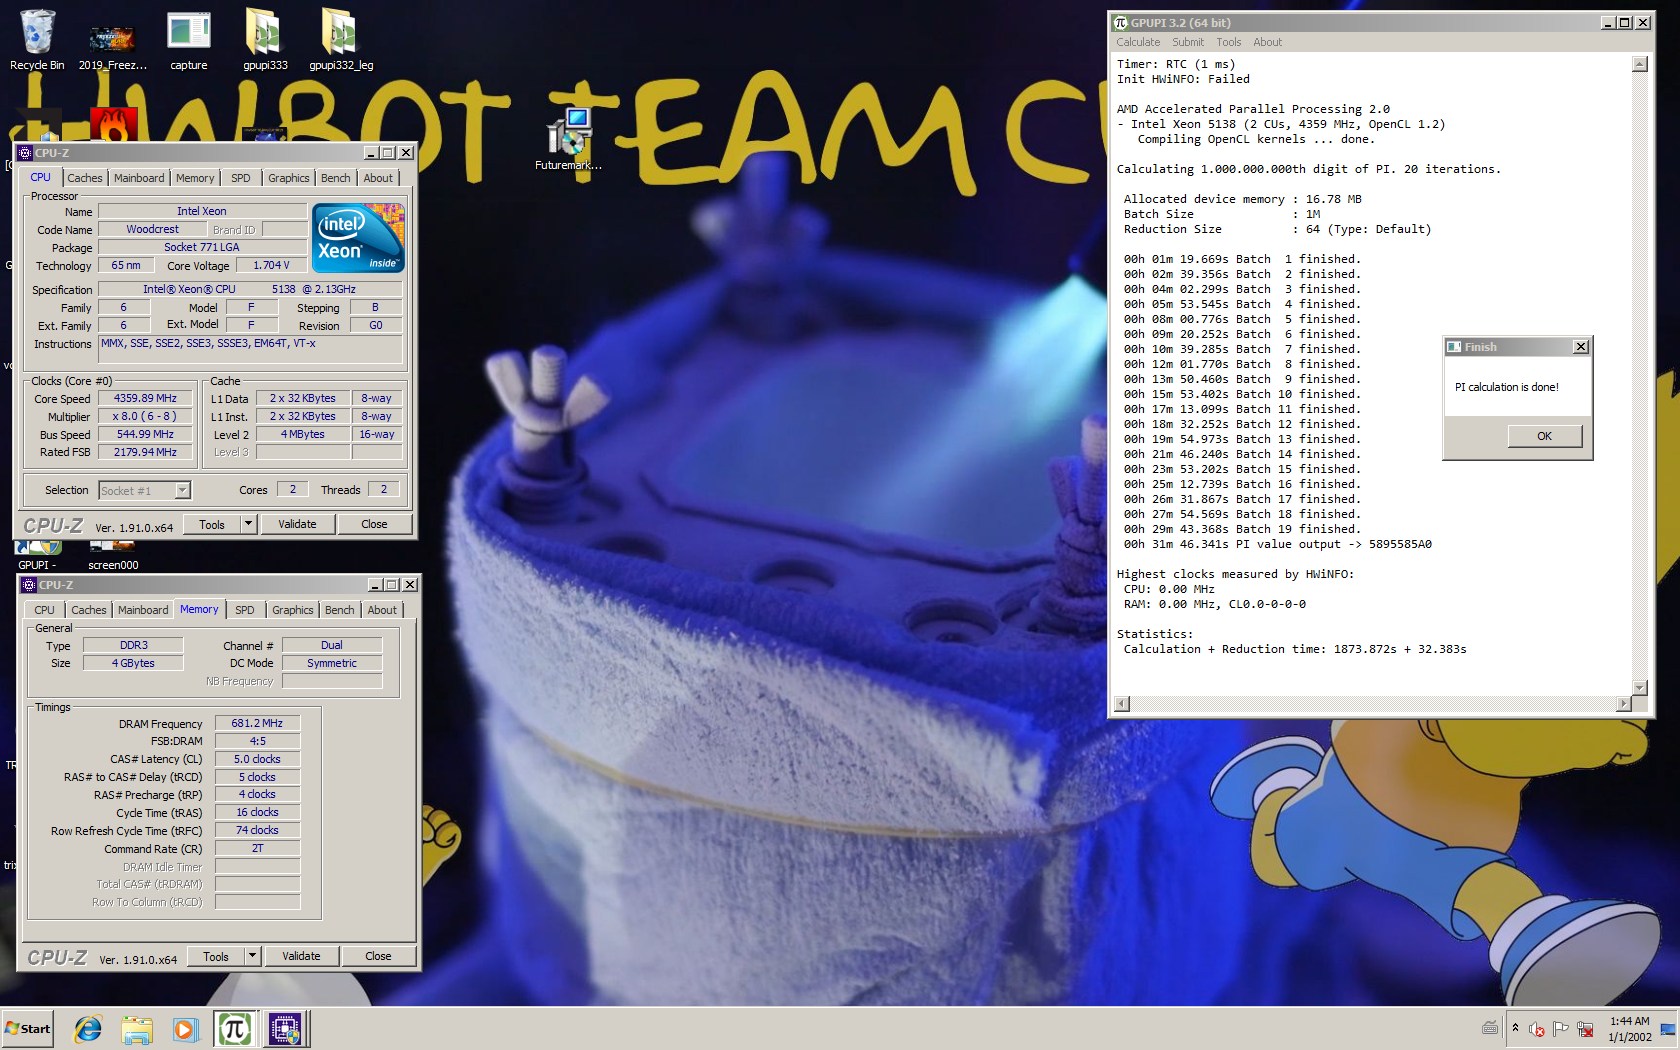This screenshot has height=1050, width=1680.
Task: Click the Intel Xeon inside logo
Action: point(358,237)
